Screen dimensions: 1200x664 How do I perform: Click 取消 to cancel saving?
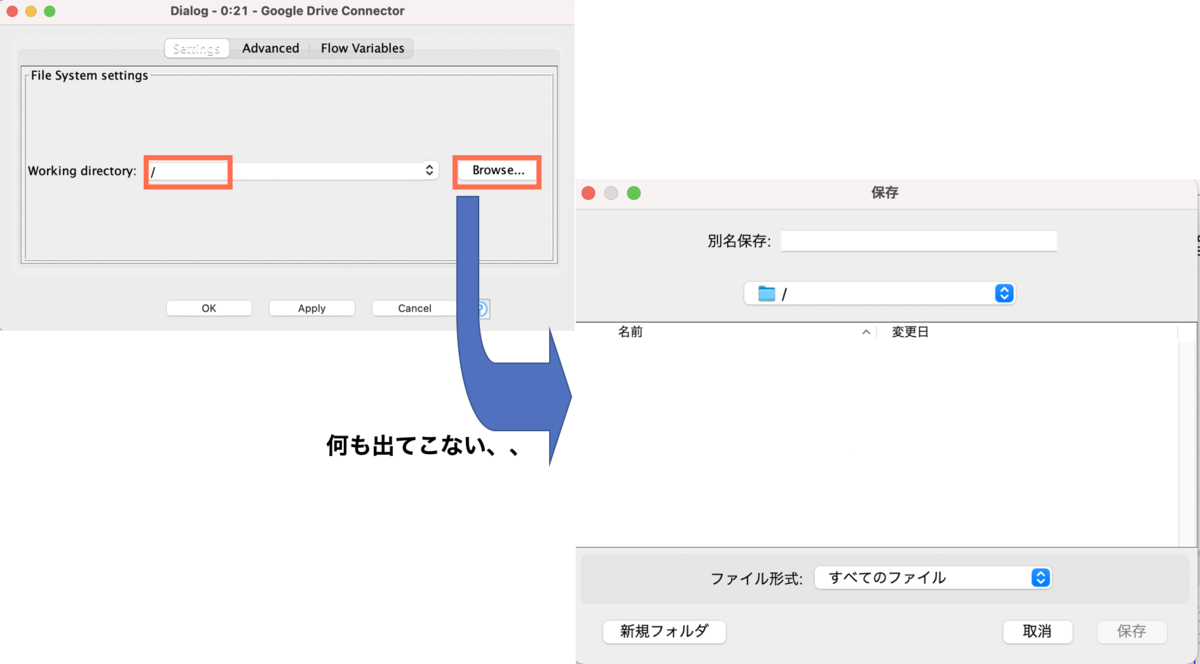tap(1038, 632)
